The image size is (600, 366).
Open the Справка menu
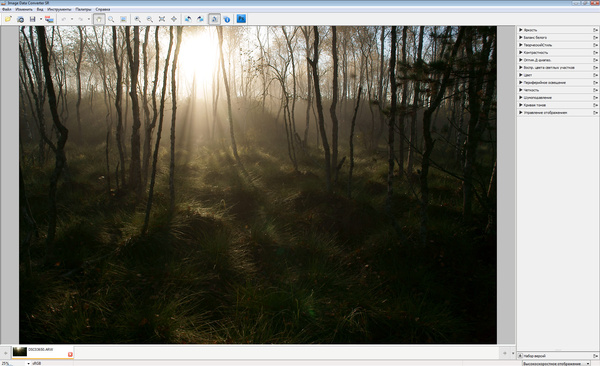coord(103,9)
